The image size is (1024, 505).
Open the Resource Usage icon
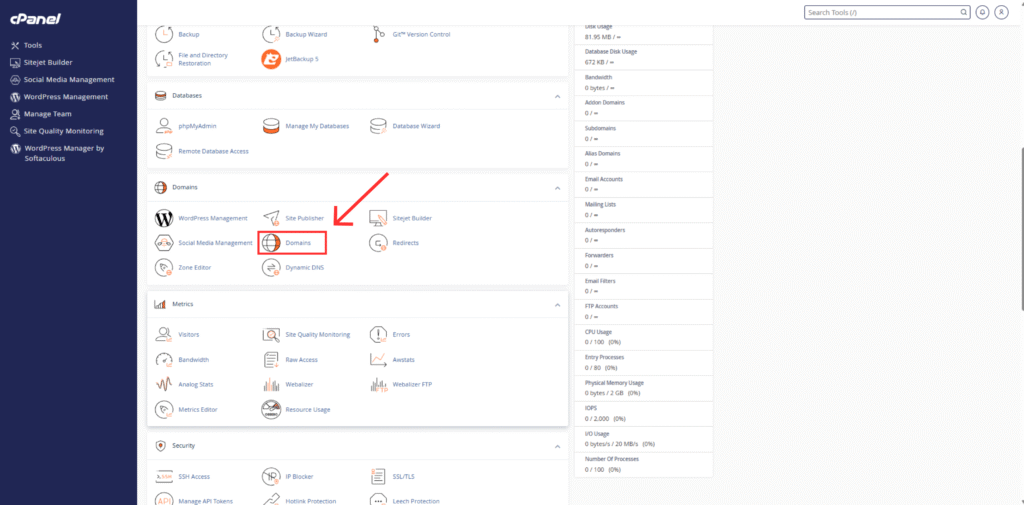271,409
